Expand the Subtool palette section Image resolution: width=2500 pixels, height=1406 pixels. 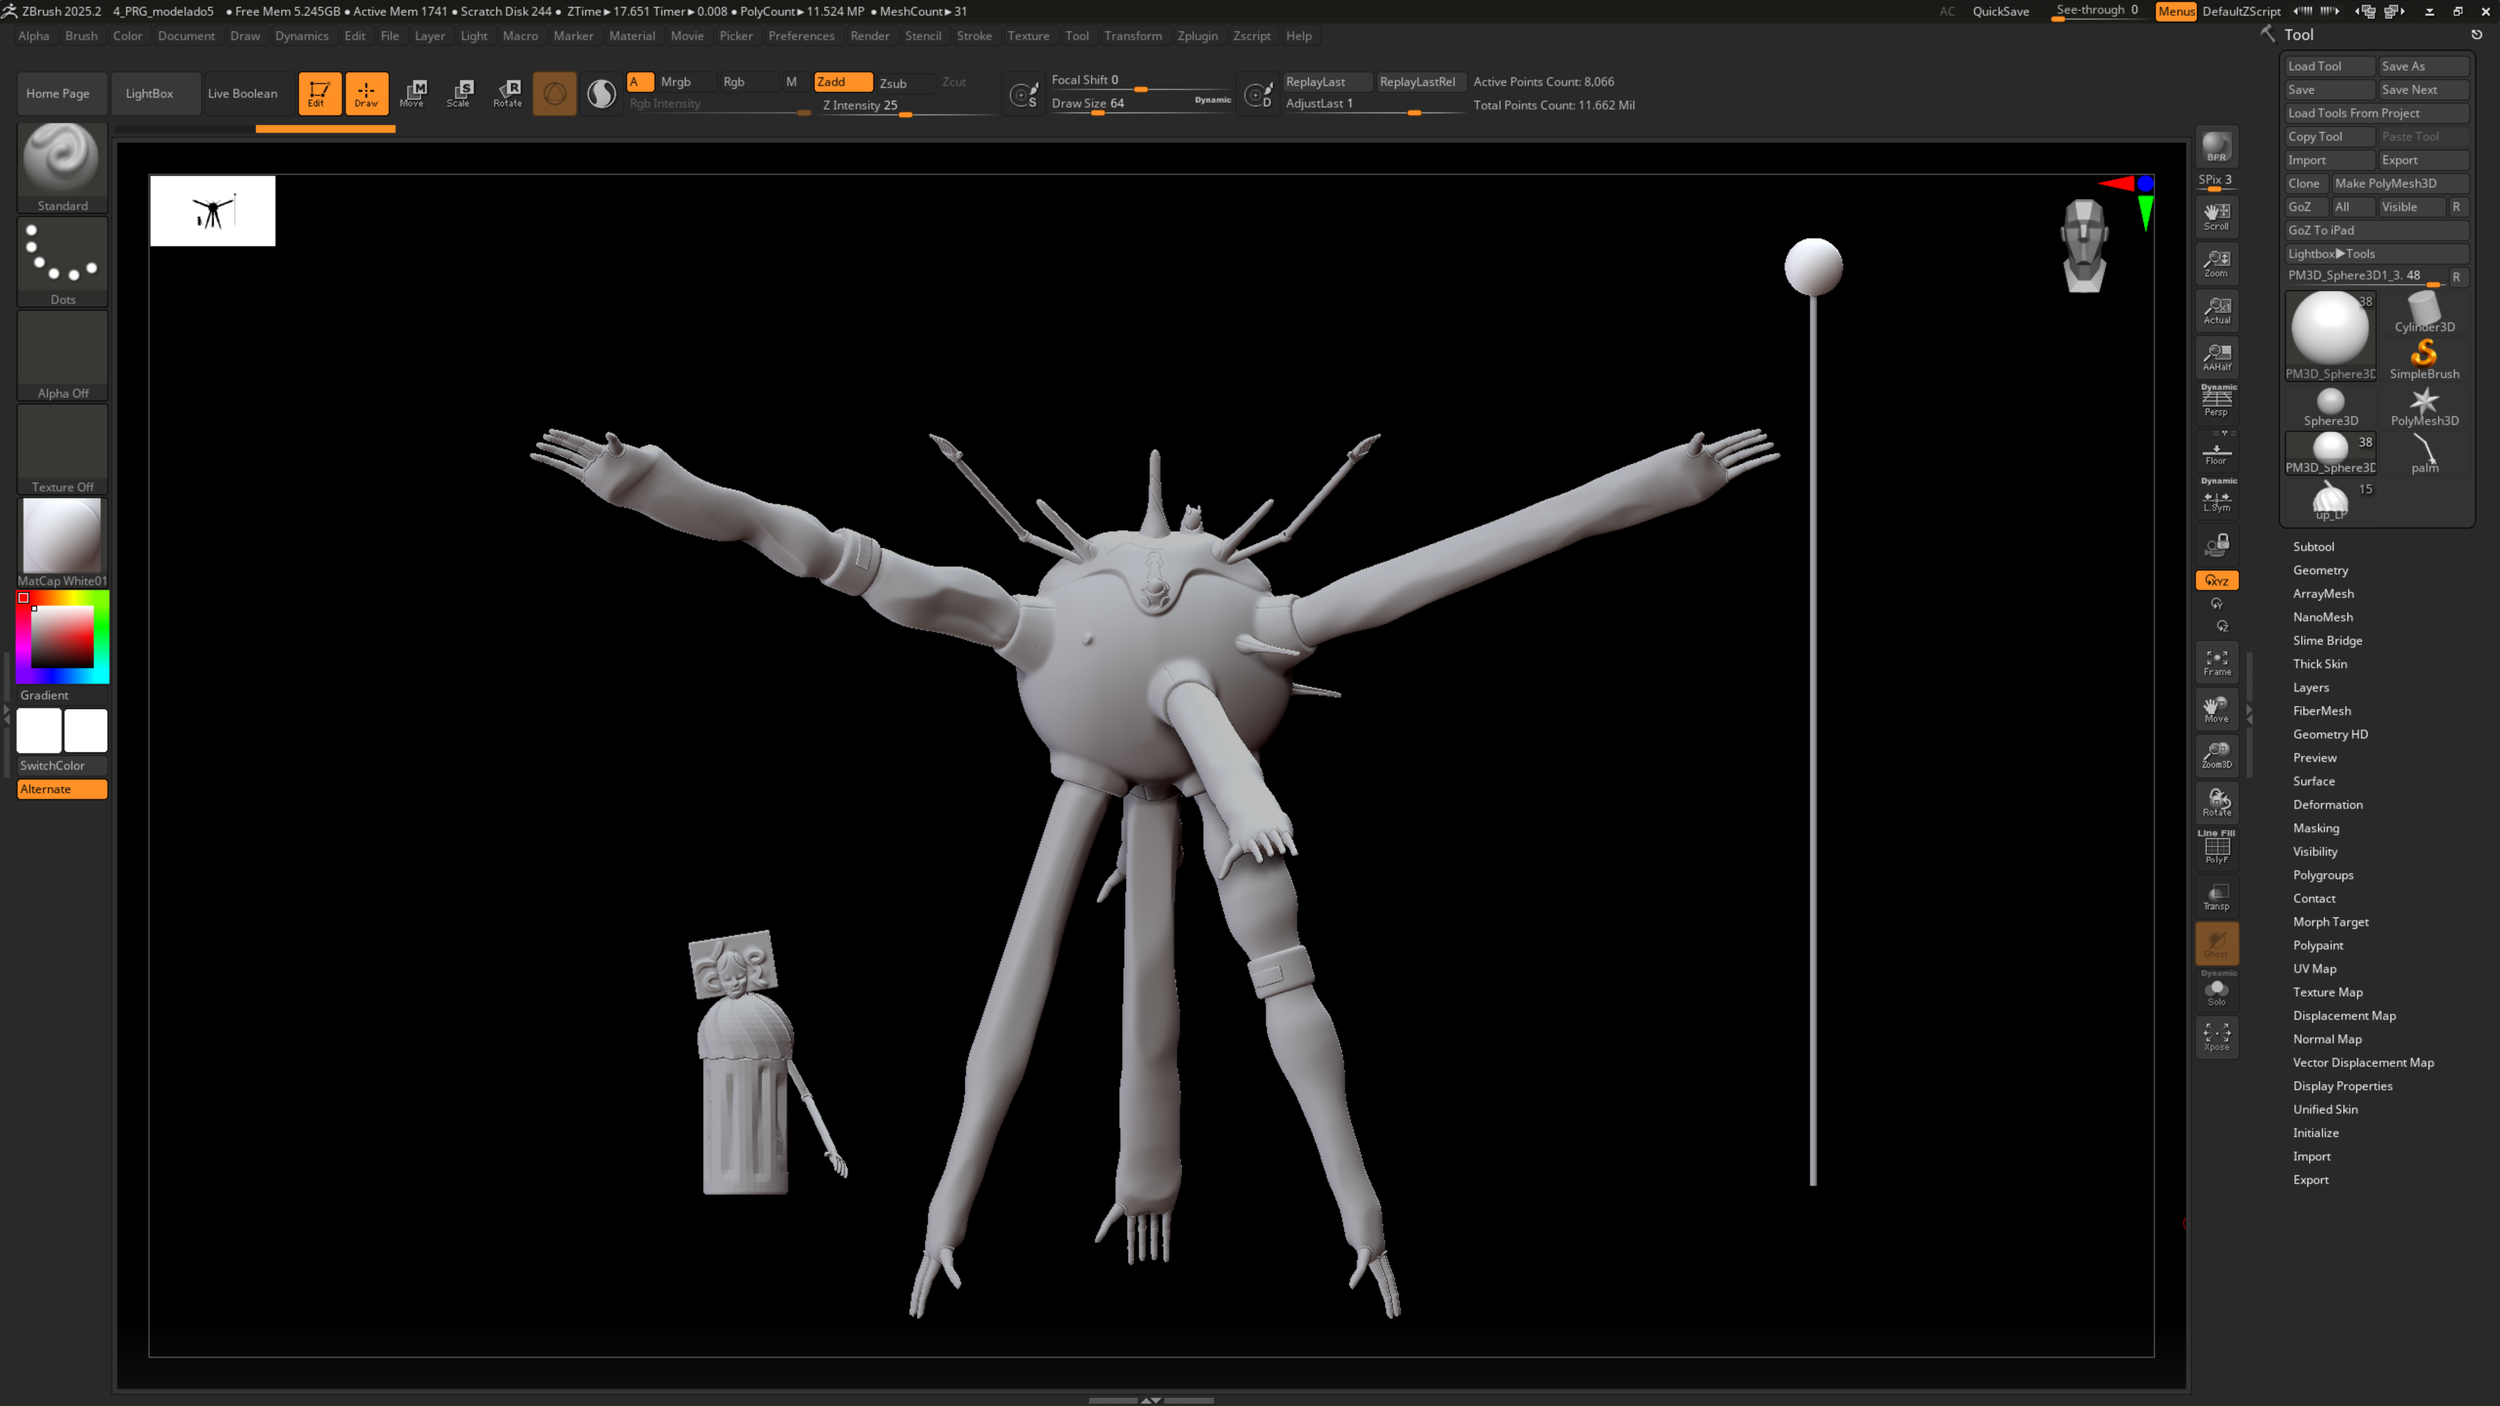point(2313,547)
